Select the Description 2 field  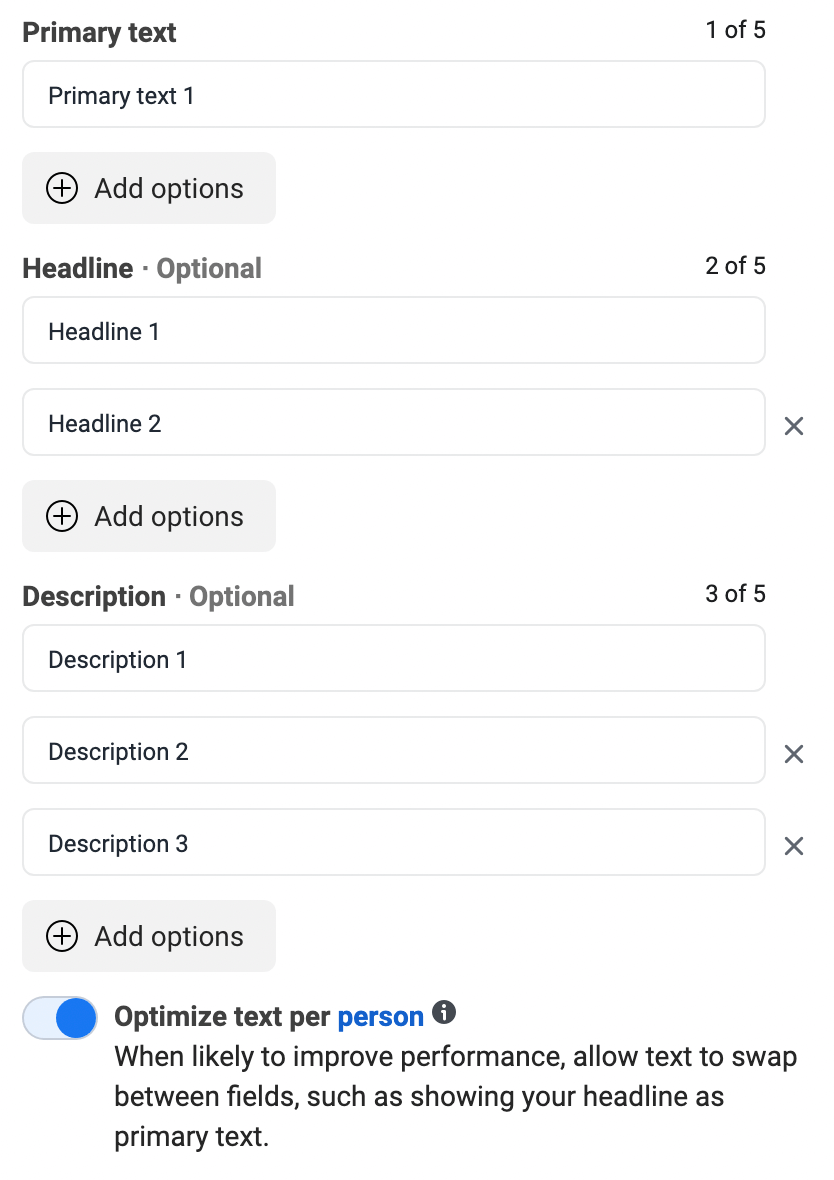point(393,750)
